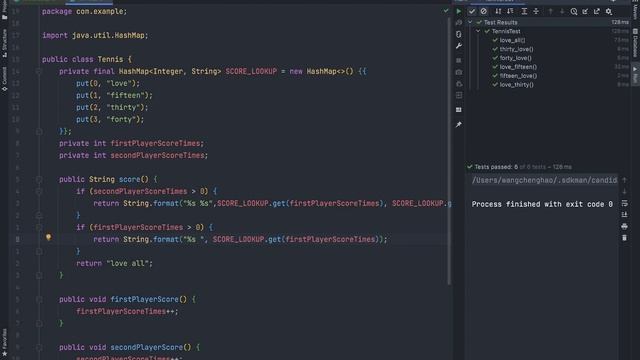
Task: Go to next failed test arrow
Action: pyautogui.click(x=562, y=11)
